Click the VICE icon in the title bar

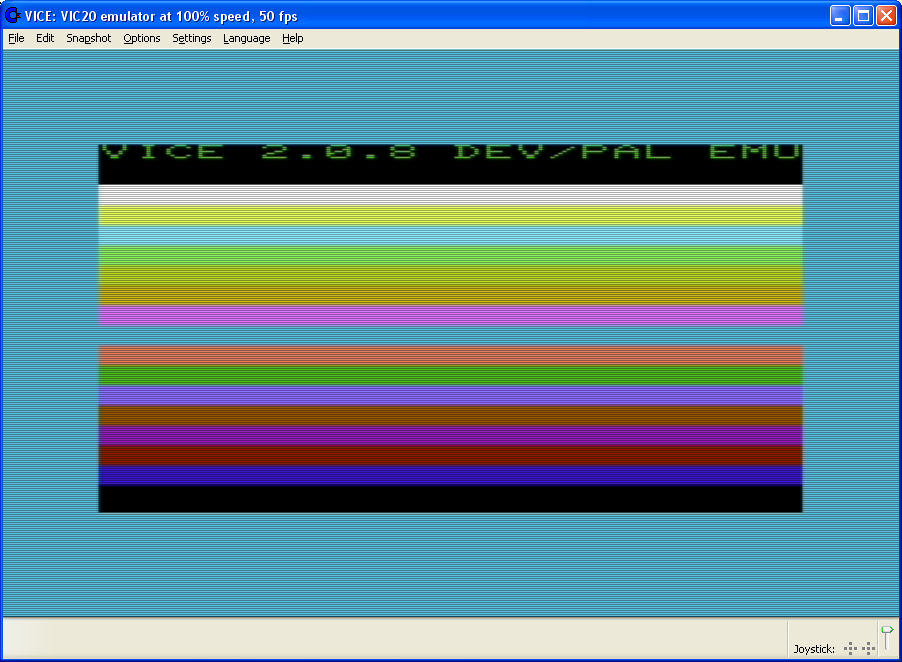[13, 16]
